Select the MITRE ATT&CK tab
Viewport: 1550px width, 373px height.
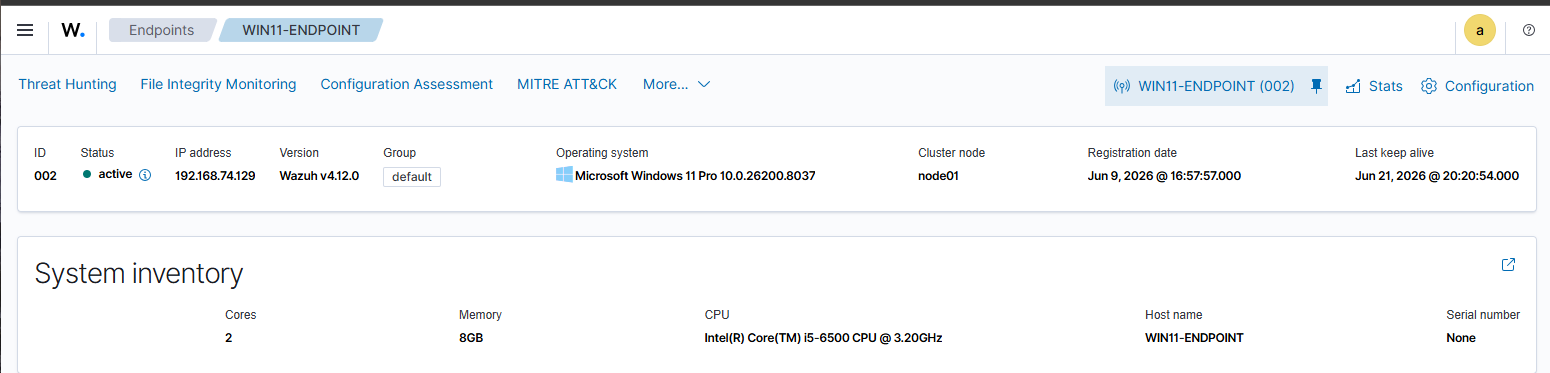pos(567,85)
